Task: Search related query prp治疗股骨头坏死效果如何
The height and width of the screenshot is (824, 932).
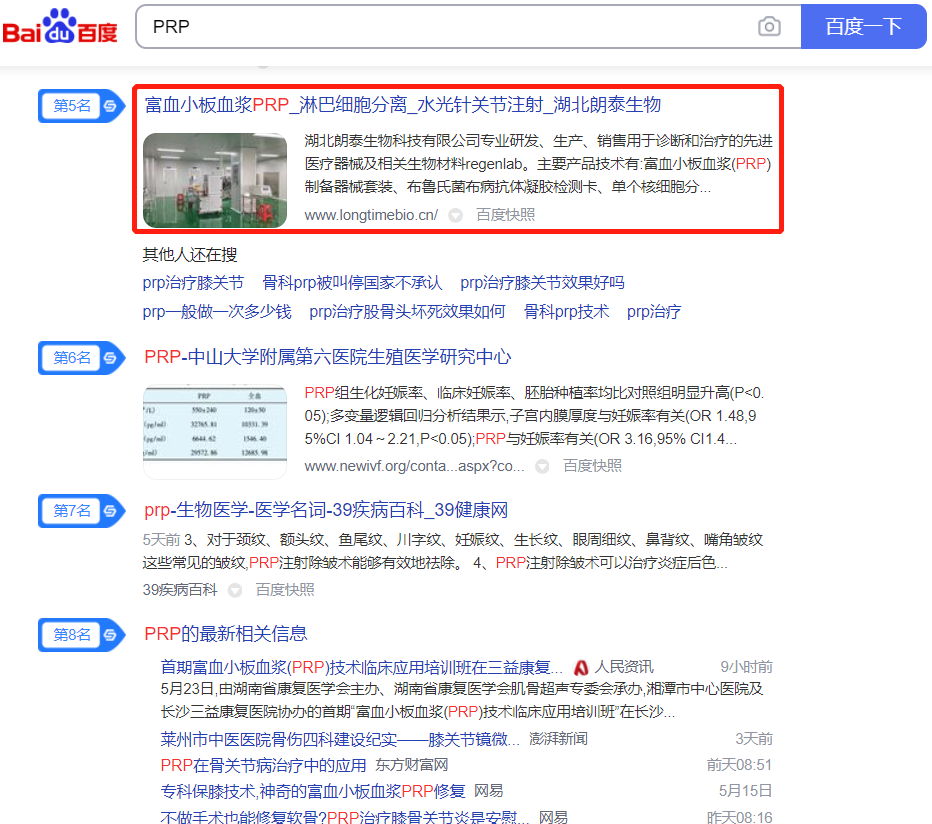Action: click(x=408, y=312)
